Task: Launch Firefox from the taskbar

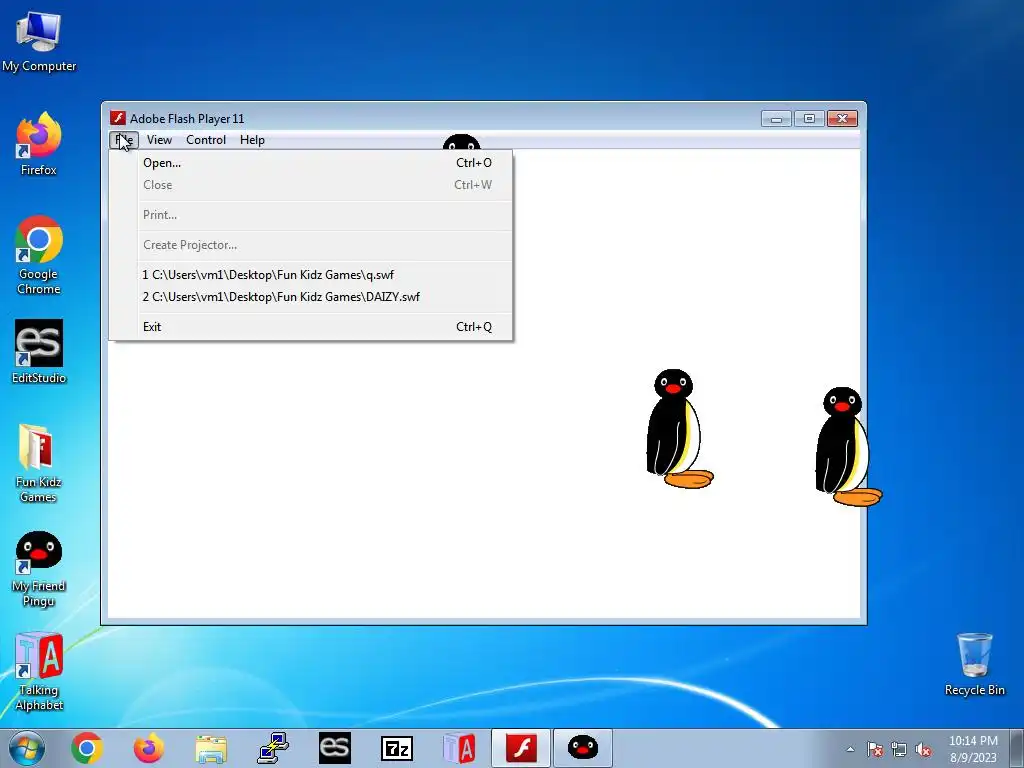Action: click(x=149, y=748)
